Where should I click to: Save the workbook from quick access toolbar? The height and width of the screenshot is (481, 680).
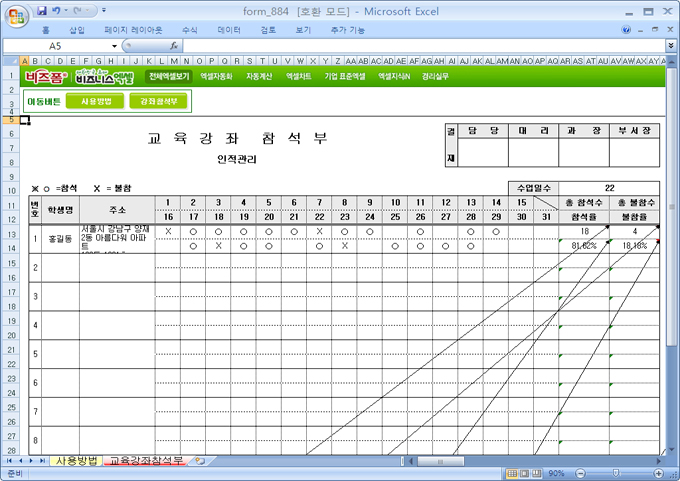41,11
